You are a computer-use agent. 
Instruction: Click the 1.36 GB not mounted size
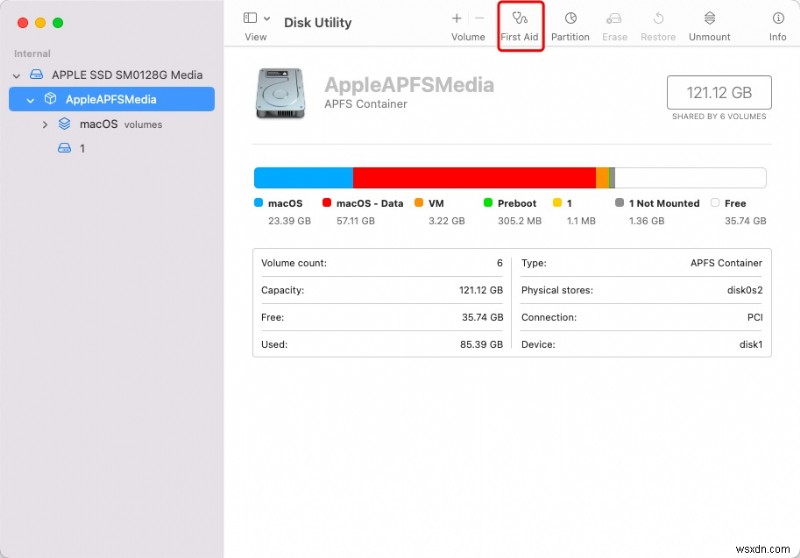tap(646, 221)
